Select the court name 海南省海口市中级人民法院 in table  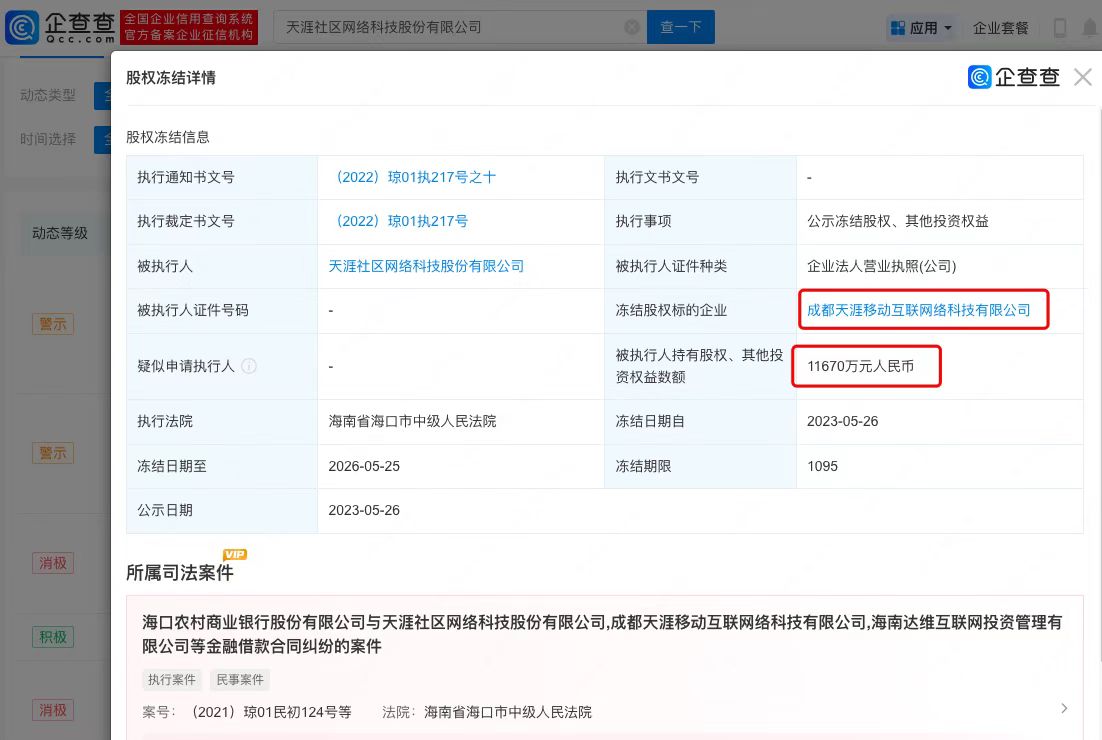click(x=413, y=421)
